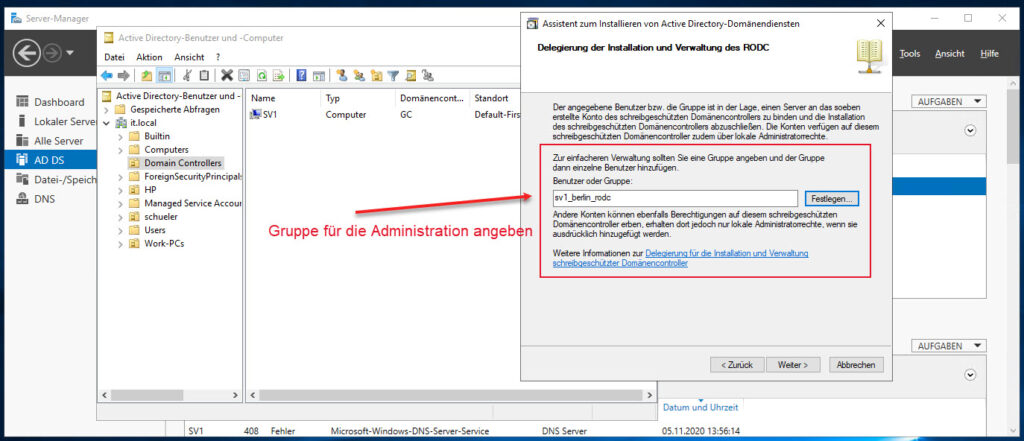Open properties via the toolbar icon
Viewport: 1024px width, 441px height.
(244, 76)
